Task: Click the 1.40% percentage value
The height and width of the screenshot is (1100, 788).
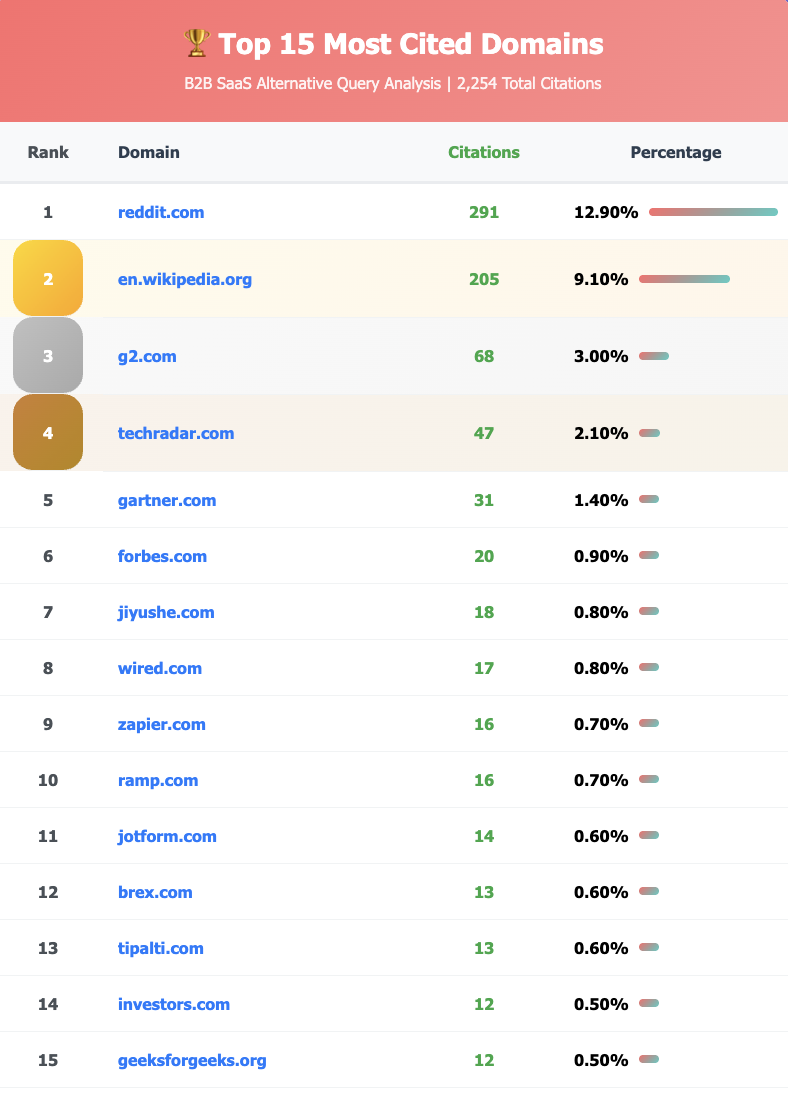Action: 601,500
